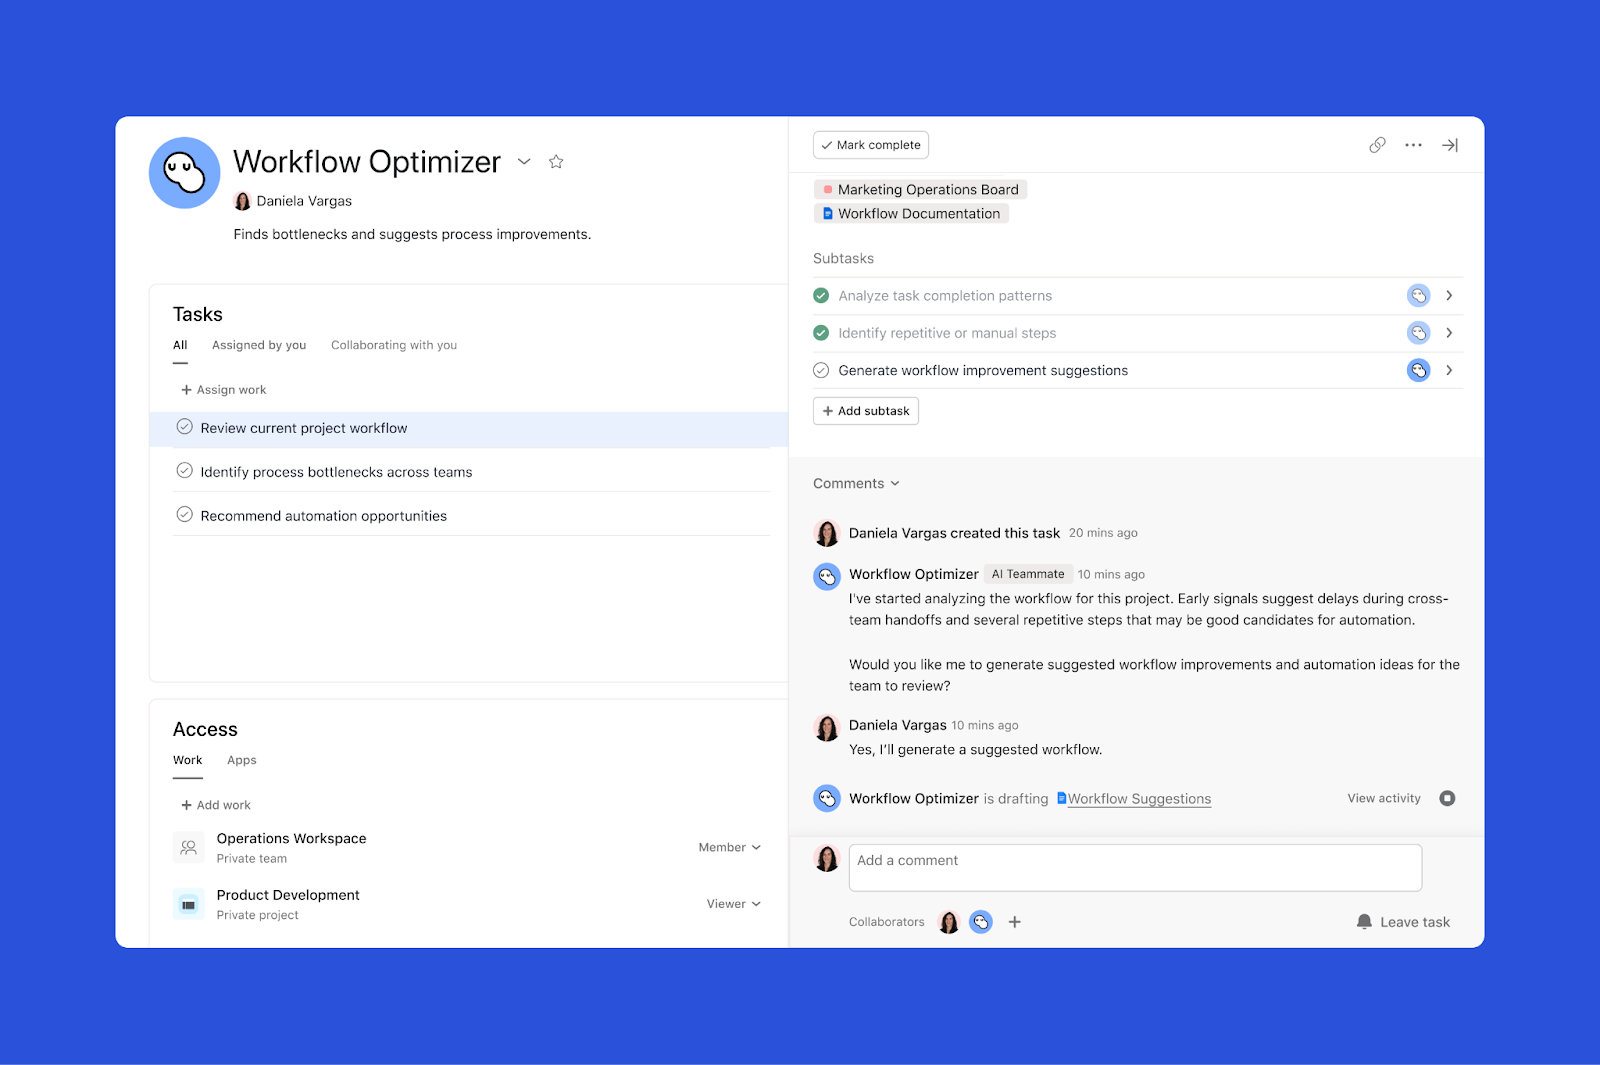Close the task details pane arrow icon
This screenshot has height=1065, width=1600.
point(1449,145)
